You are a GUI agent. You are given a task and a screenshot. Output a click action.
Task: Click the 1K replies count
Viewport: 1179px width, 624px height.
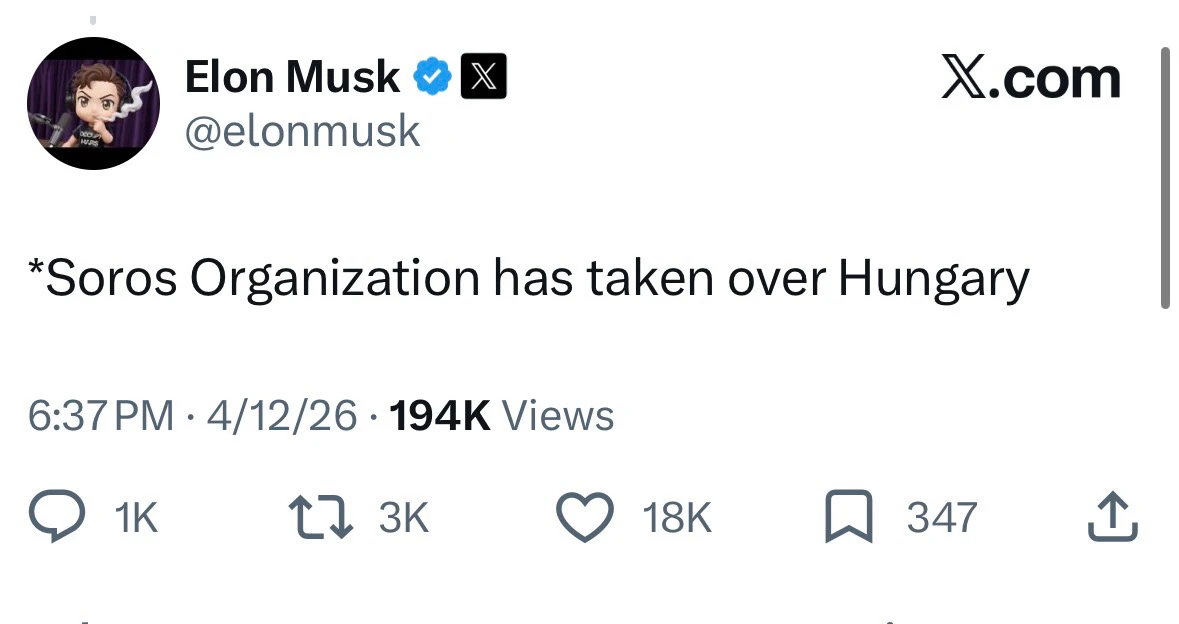(136, 518)
